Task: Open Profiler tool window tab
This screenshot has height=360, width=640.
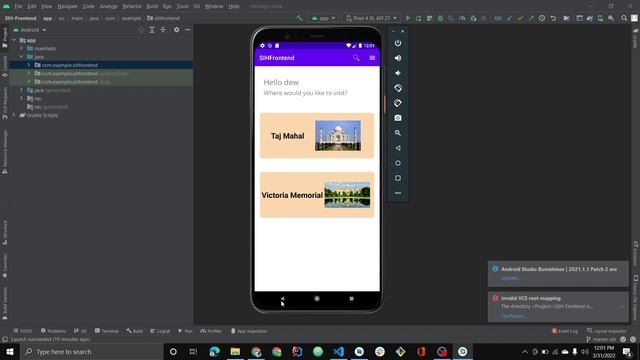Action: (x=211, y=331)
